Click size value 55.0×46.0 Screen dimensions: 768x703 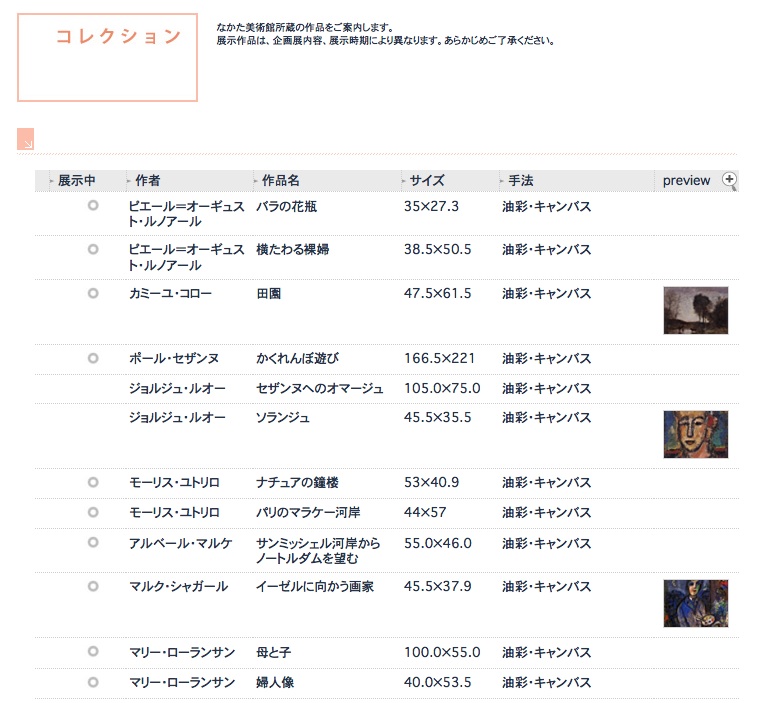tap(437, 543)
